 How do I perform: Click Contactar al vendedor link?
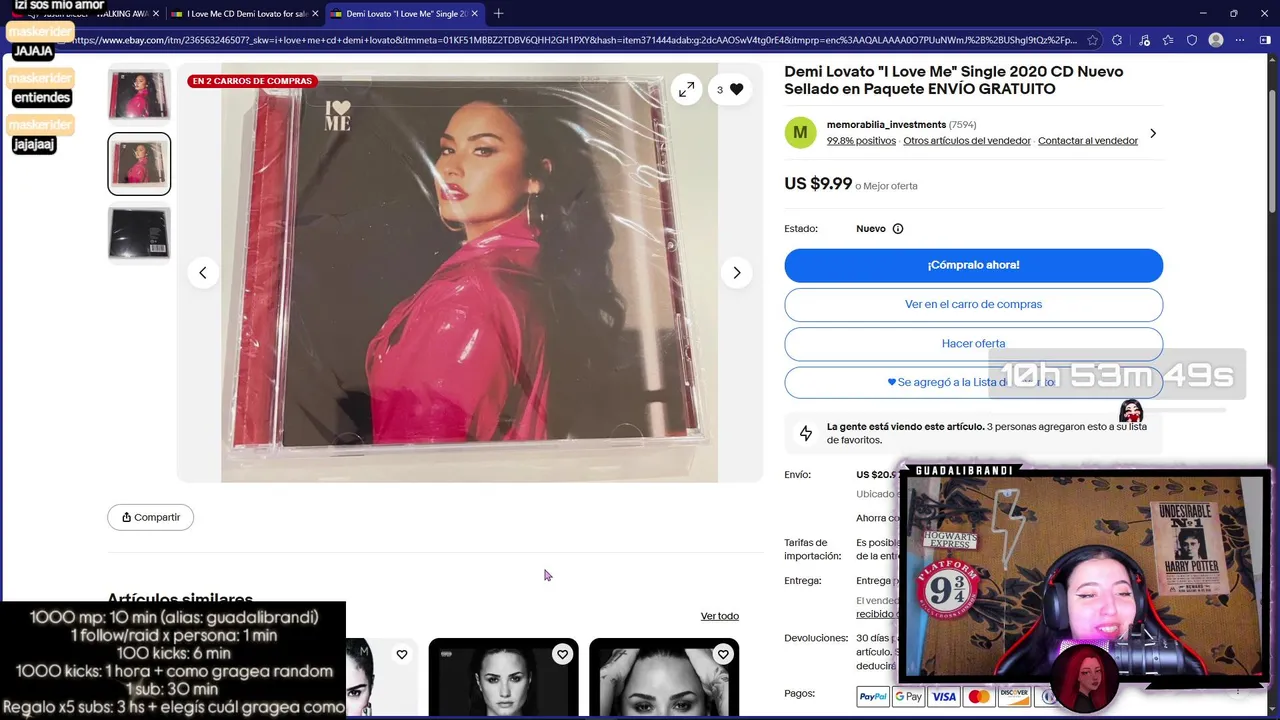pos(1088,141)
